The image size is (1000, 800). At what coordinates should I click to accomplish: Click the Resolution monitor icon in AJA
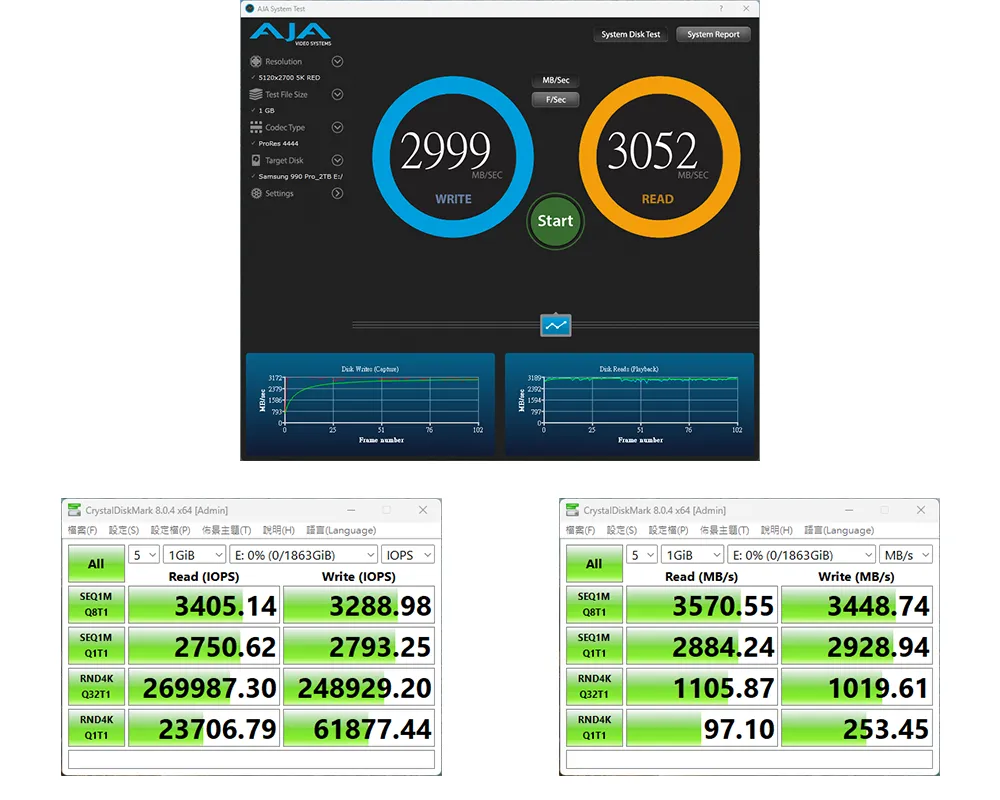[256, 62]
